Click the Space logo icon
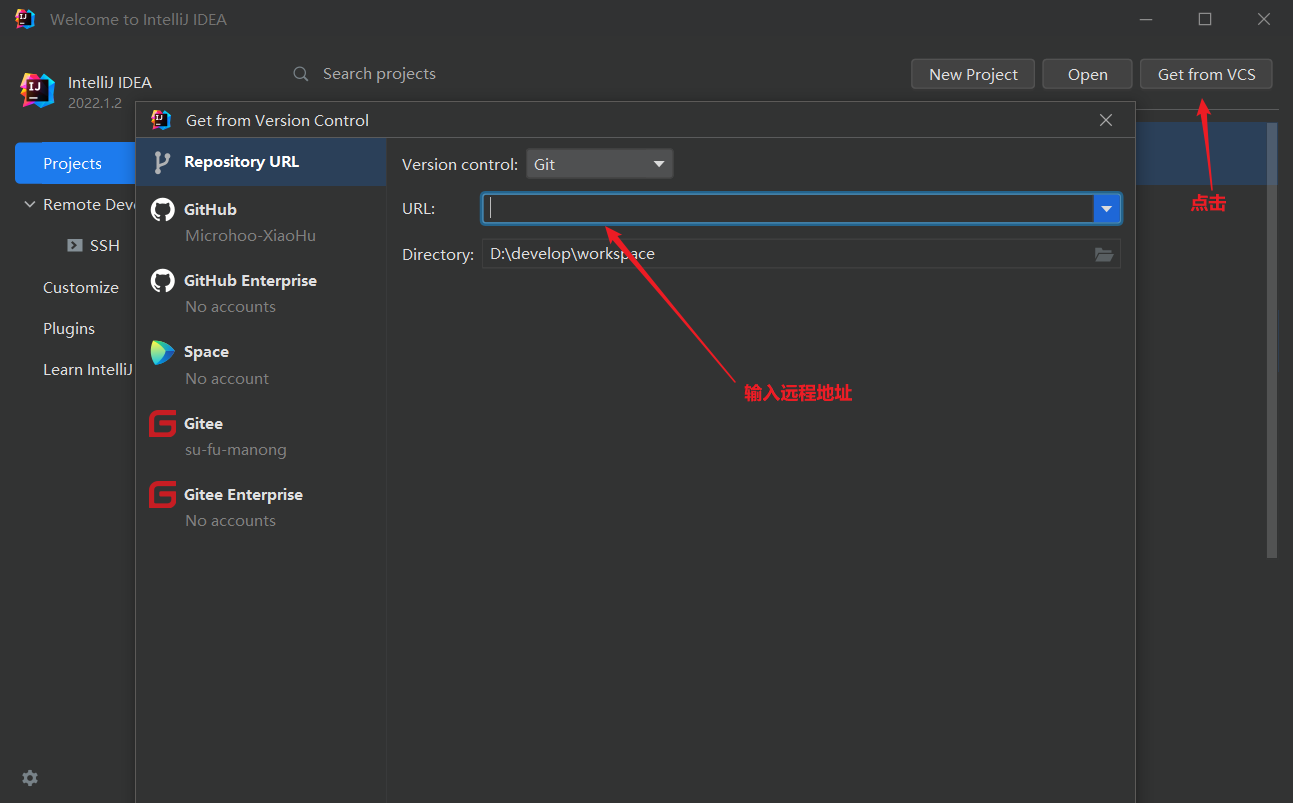The height and width of the screenshot is (803, 1293). pos(162,352)
